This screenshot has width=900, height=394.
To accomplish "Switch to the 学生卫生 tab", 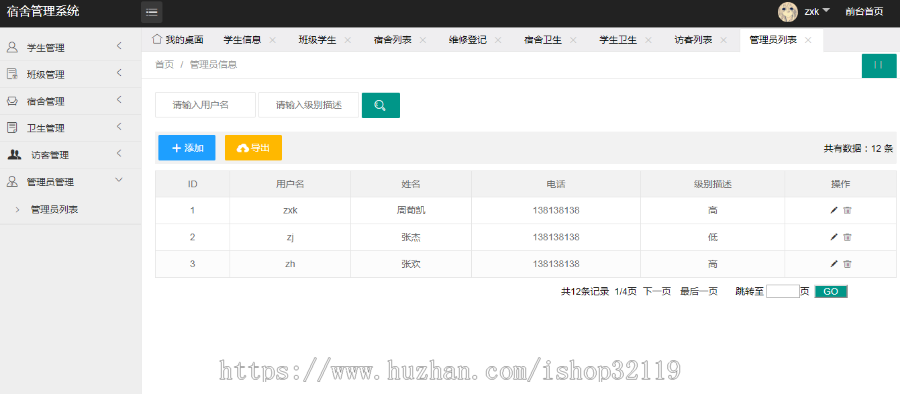I will coord(618,40).
